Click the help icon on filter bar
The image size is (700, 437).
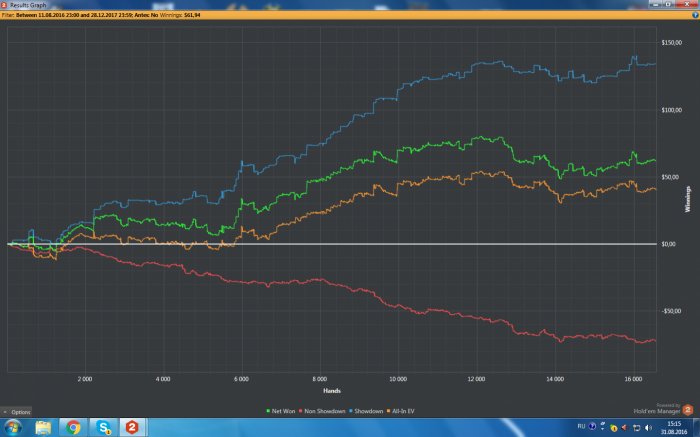click(695, 15)
